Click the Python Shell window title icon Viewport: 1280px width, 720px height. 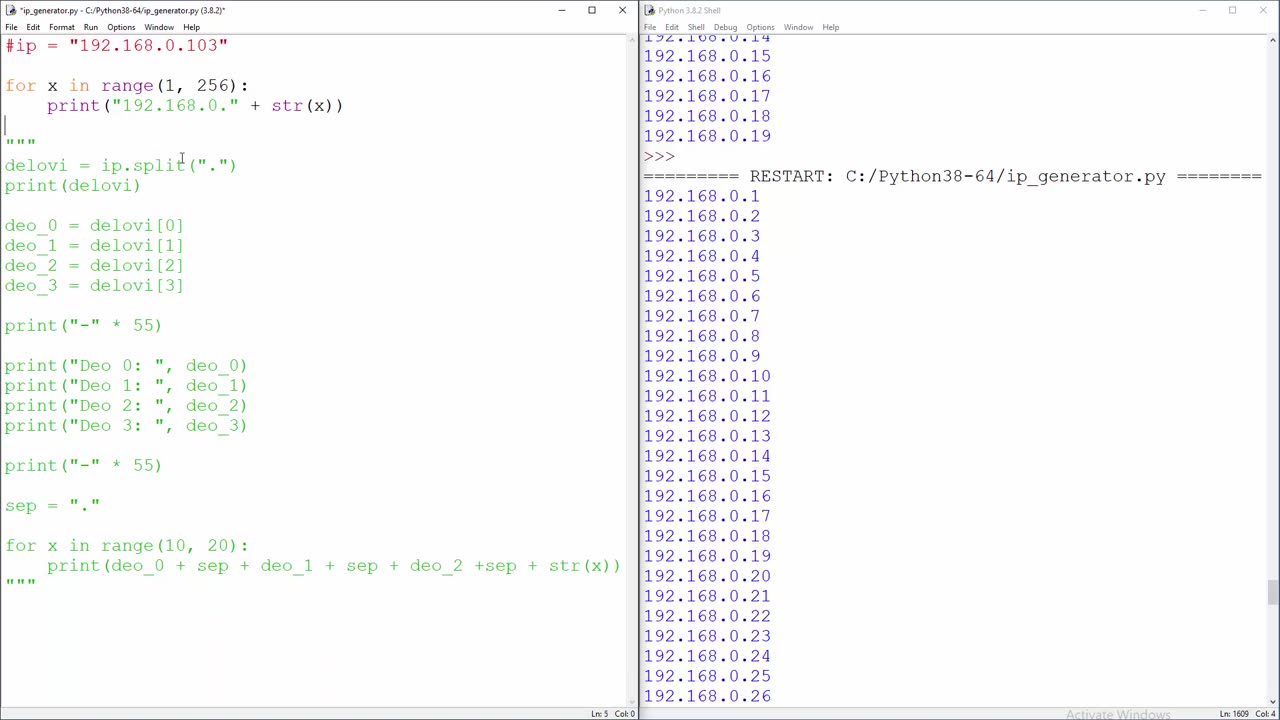(x=649, y=10)
